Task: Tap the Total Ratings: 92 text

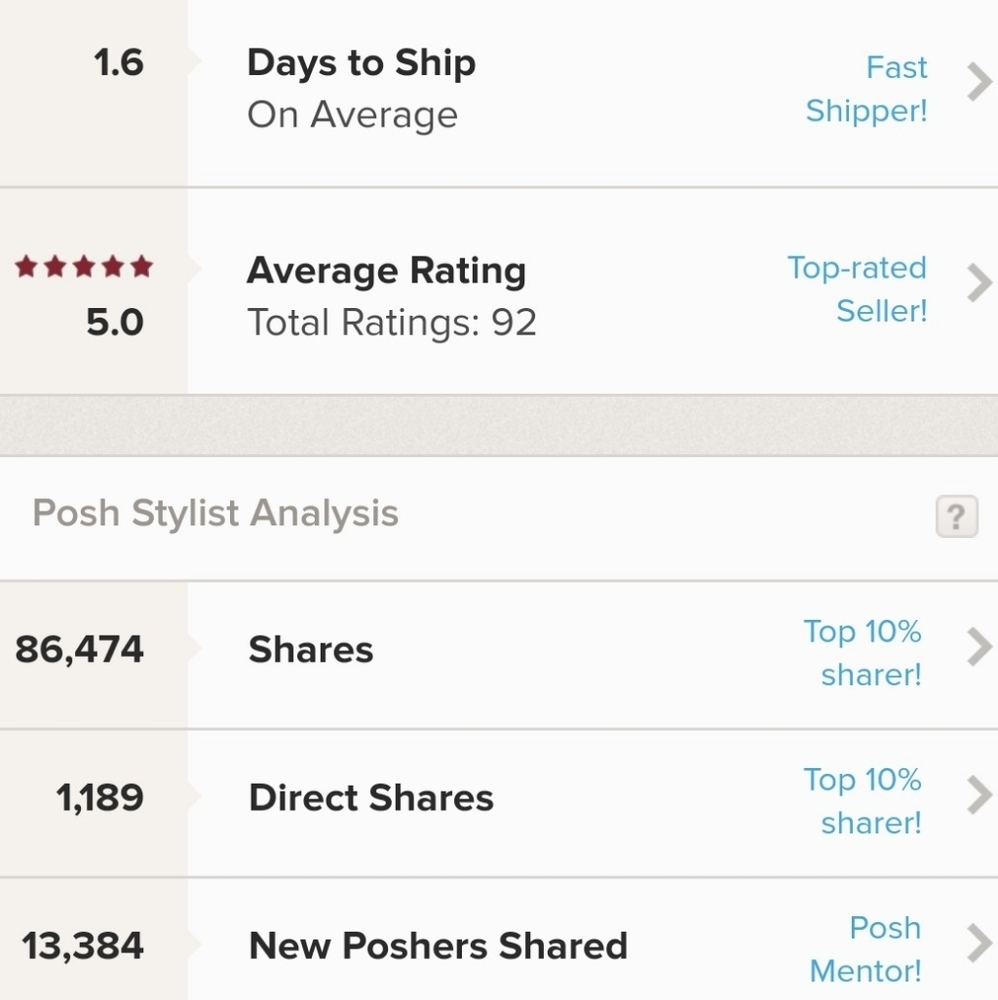Action: coord(392,322)
